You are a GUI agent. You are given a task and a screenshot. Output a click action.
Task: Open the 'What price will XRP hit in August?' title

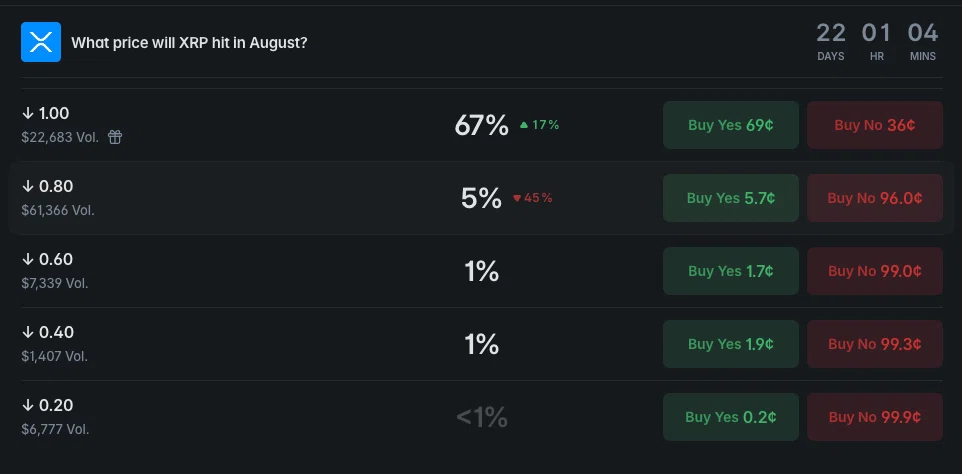[x=190, y=44]
